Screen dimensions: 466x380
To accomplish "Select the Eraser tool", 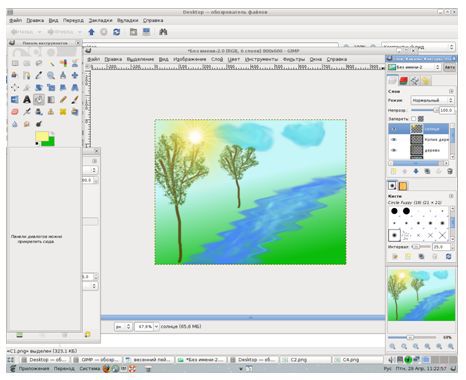I will coord(15,112).
